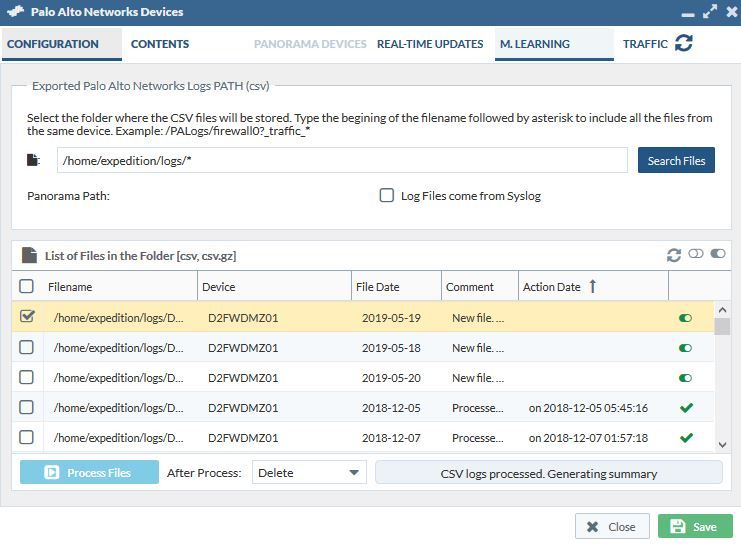Image resolution: width=741 pixels, height=544 pixels.
Task: Click the file icon beside the logs path field
Action: tap(33, 160)
